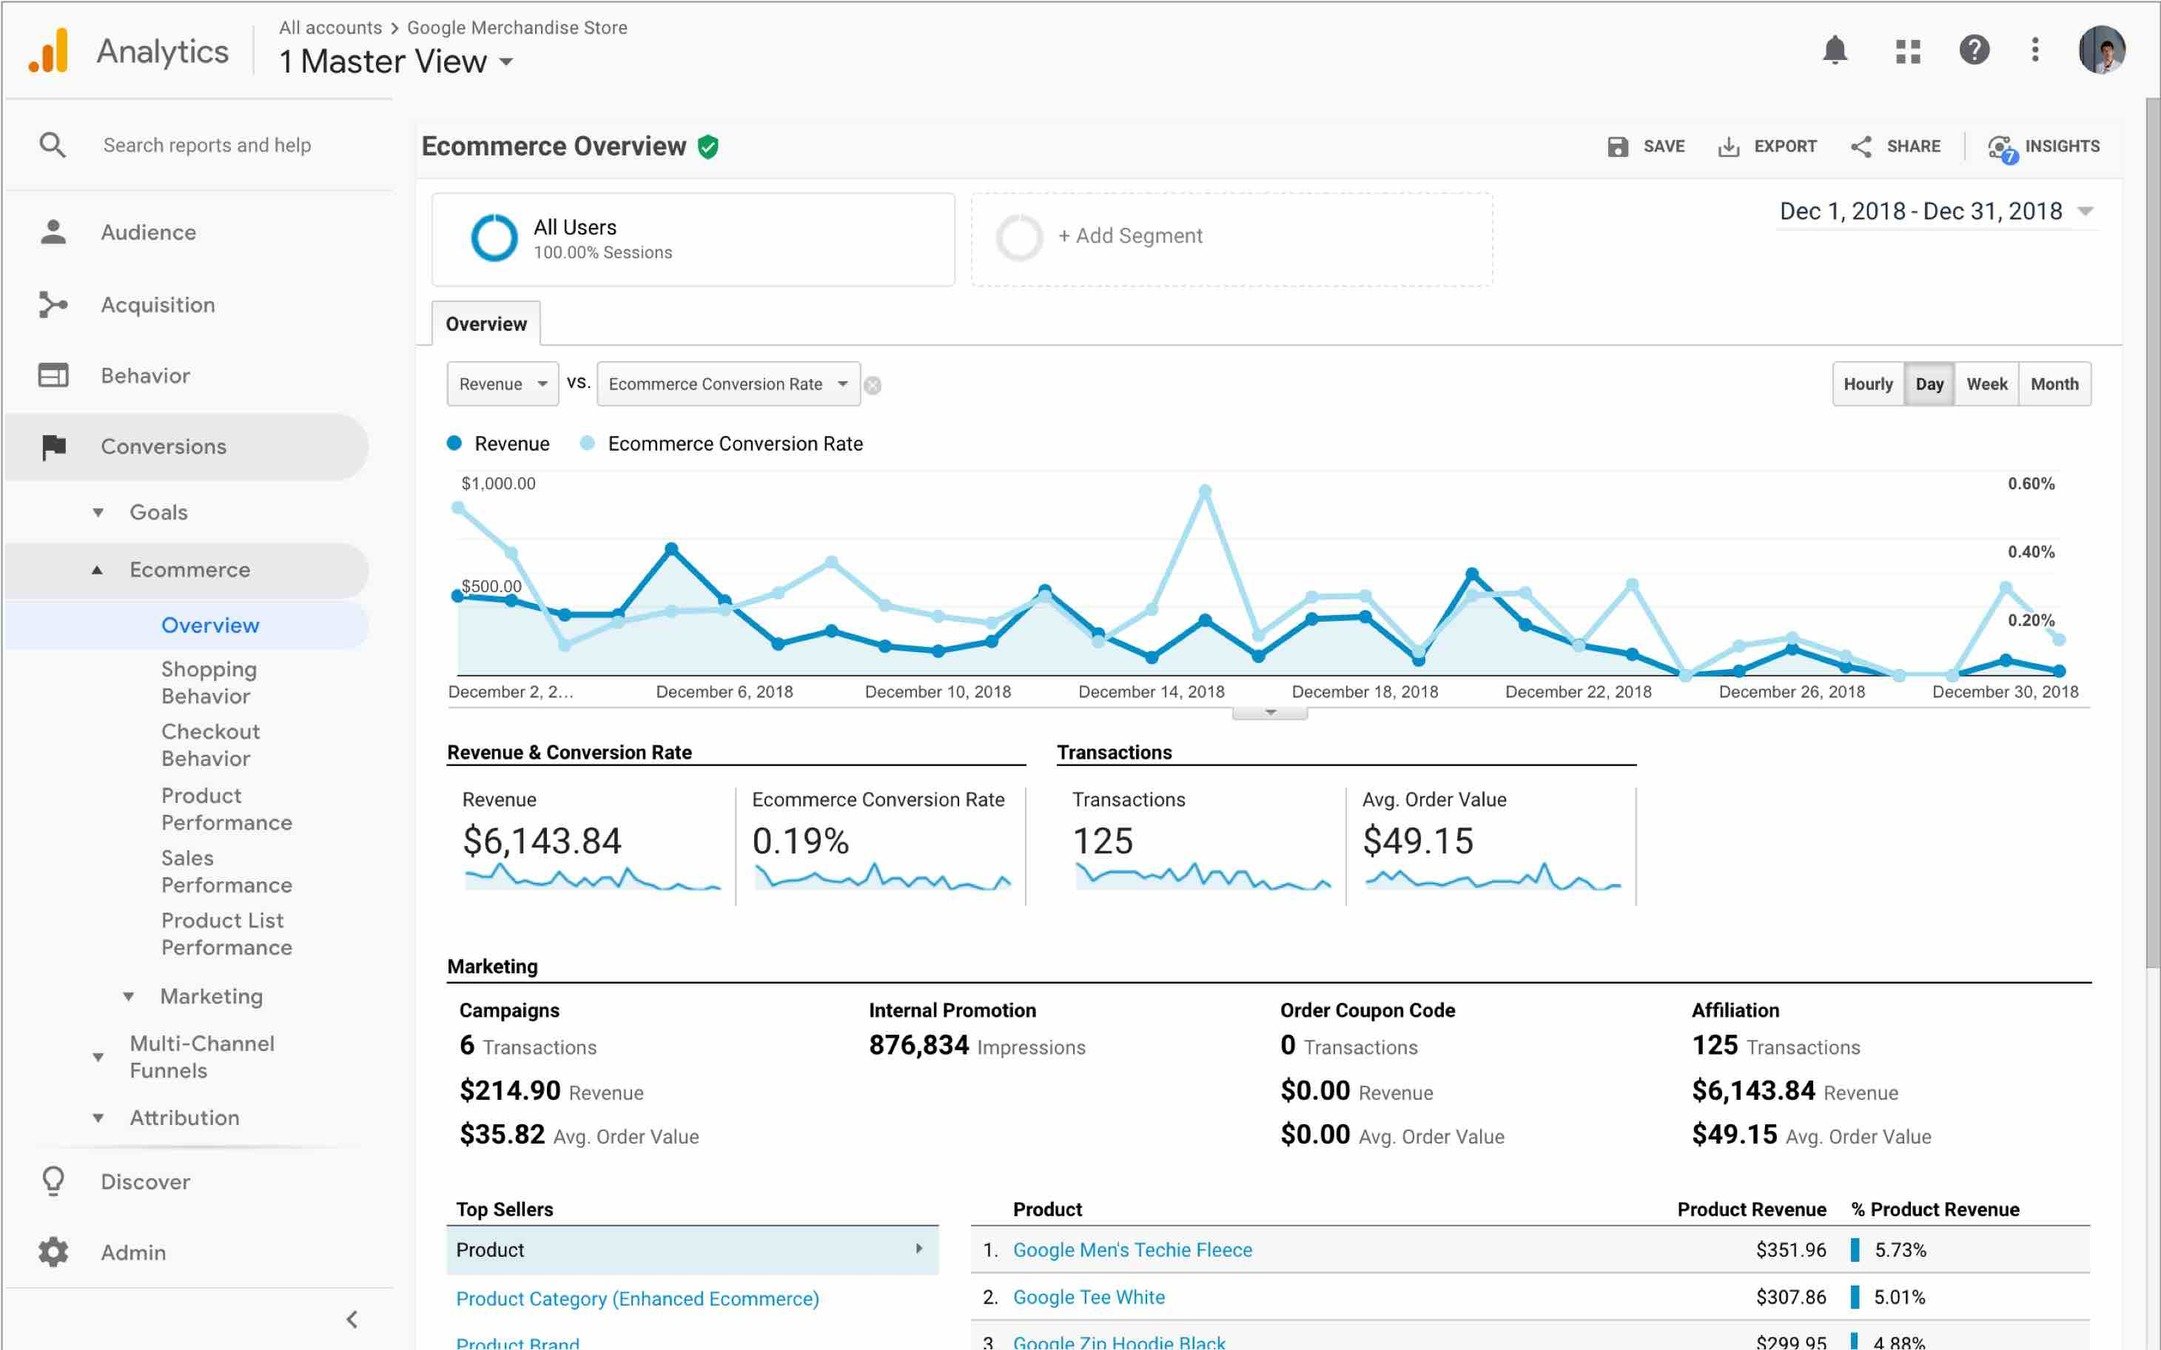
Task: Switch chart granularity to Hourly
Action: (1867, 384)
